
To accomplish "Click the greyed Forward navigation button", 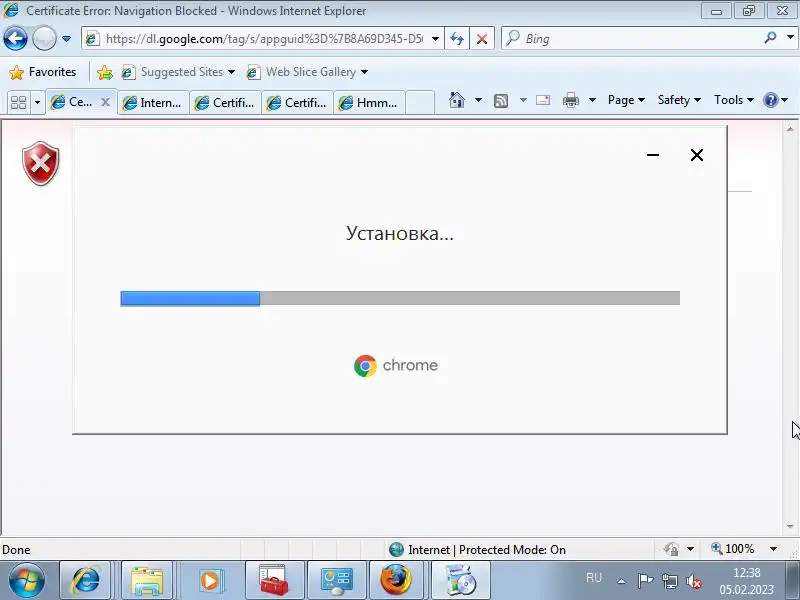I will pos(44,38).
